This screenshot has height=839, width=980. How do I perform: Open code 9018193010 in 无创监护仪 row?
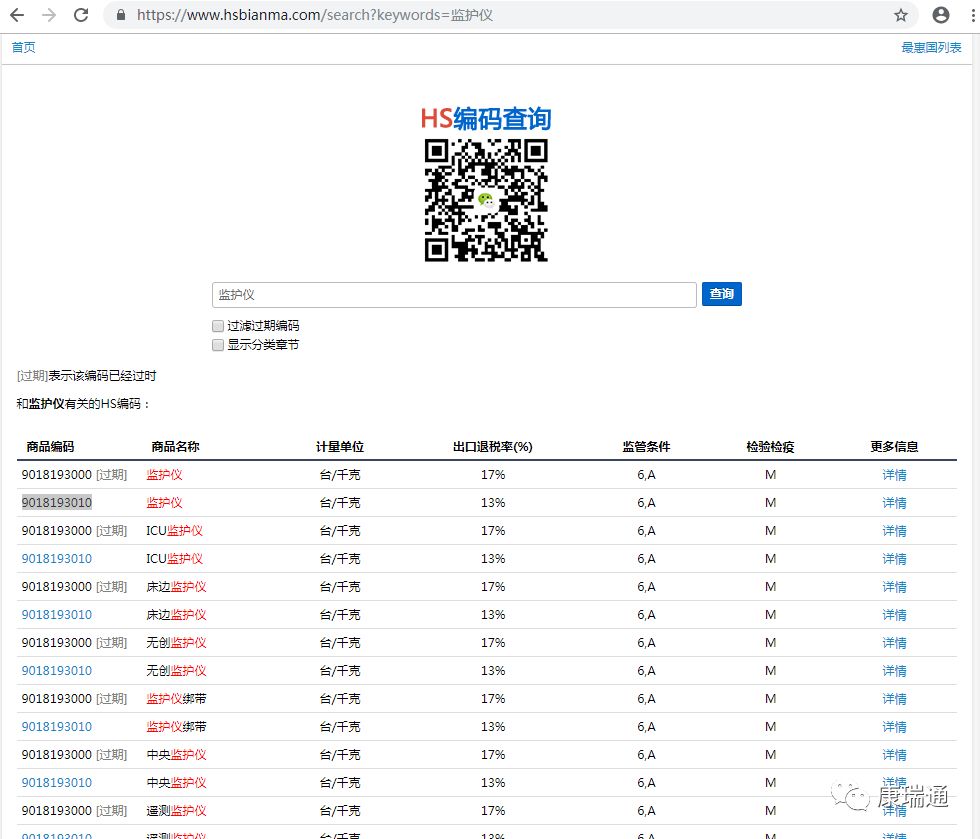coord(57,671)
